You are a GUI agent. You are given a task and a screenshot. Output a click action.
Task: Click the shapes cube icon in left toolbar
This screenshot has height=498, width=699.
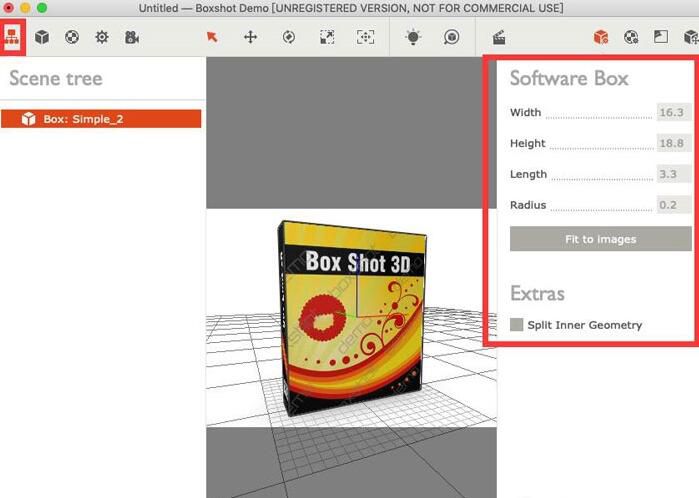[x=42, y=37]
